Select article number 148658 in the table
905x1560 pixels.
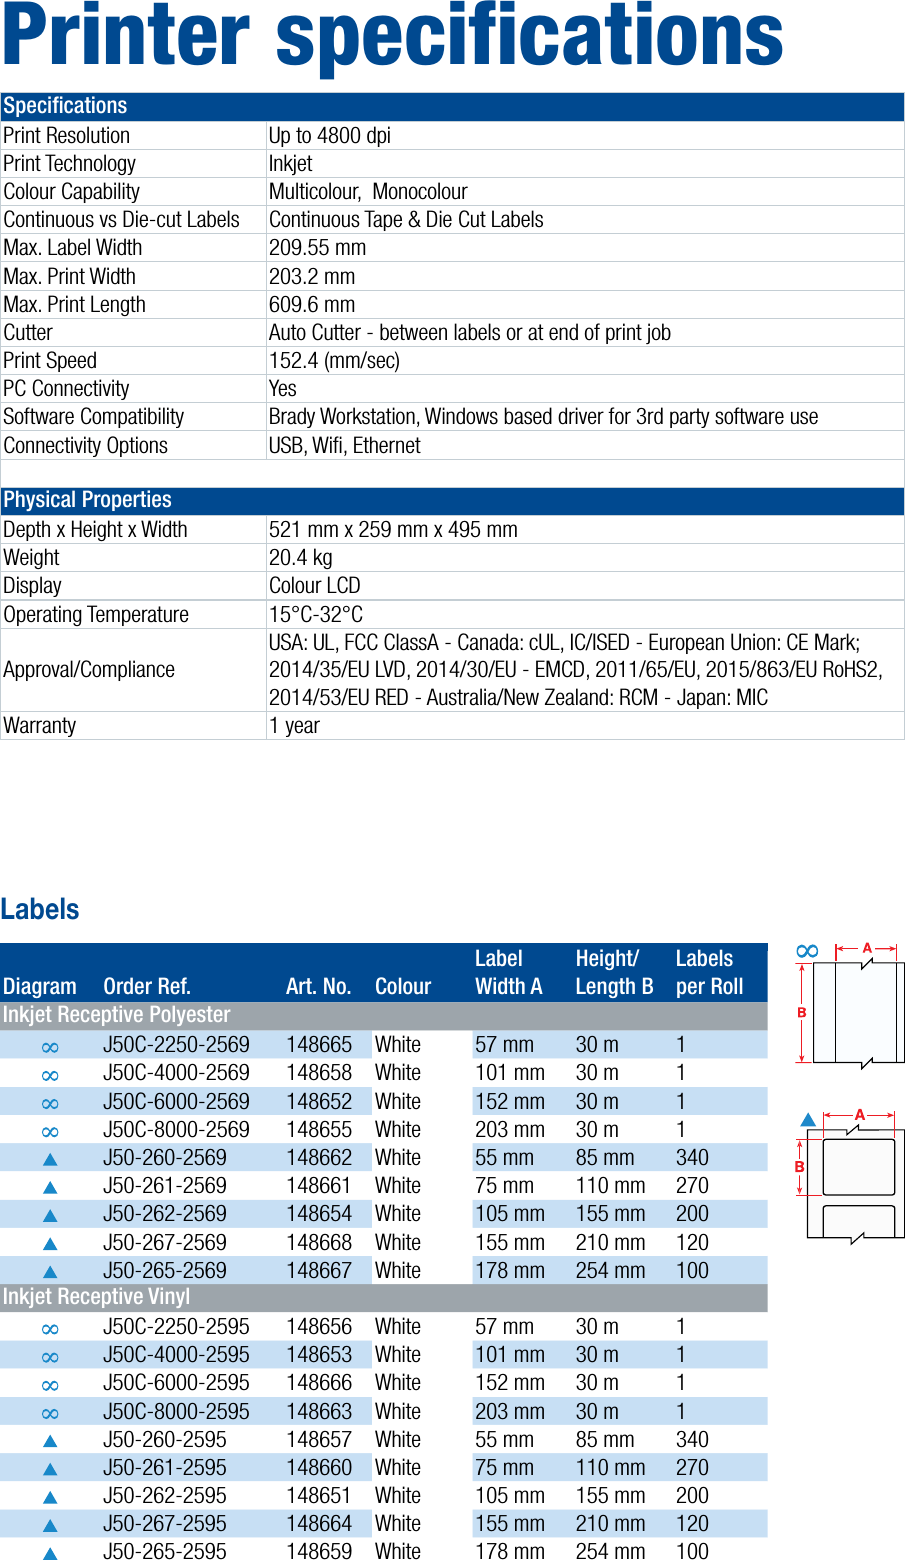pyautogui.click(x=318, y=1072)
